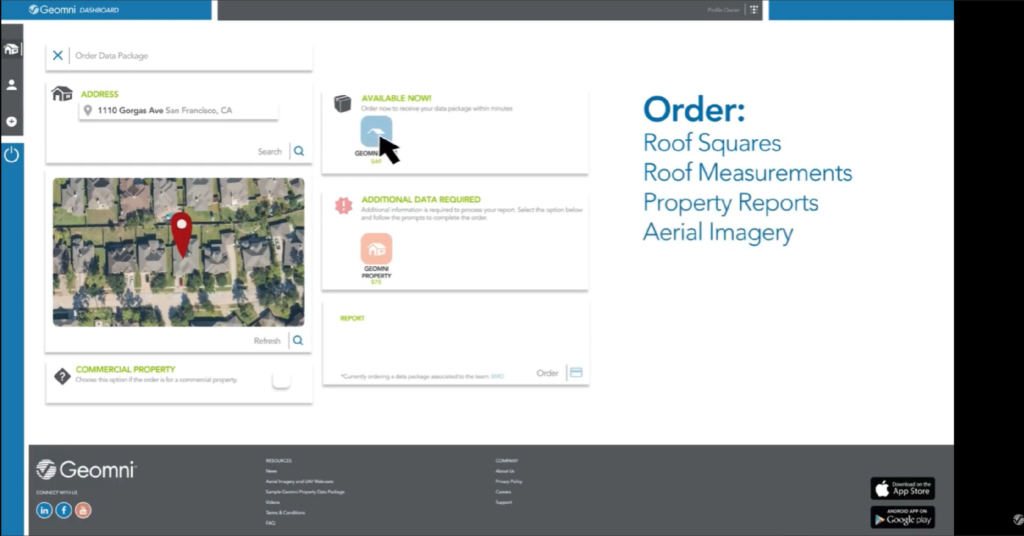Click the AVAILABLE NOW! heading
The height and width of the screenshot is (536, 1024).
(396, 98)
